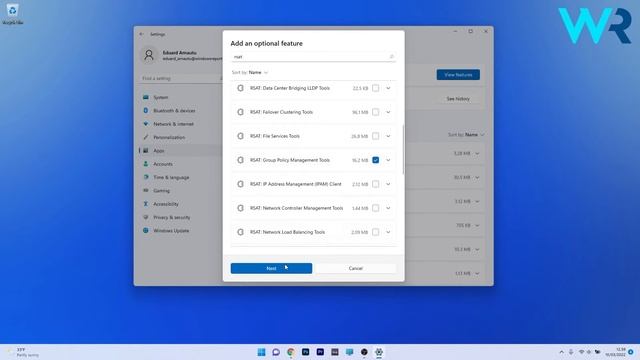This screenshot has width=640, height=360.
Task: Click the user profile avatar in Settings
Action: [149, 55]
